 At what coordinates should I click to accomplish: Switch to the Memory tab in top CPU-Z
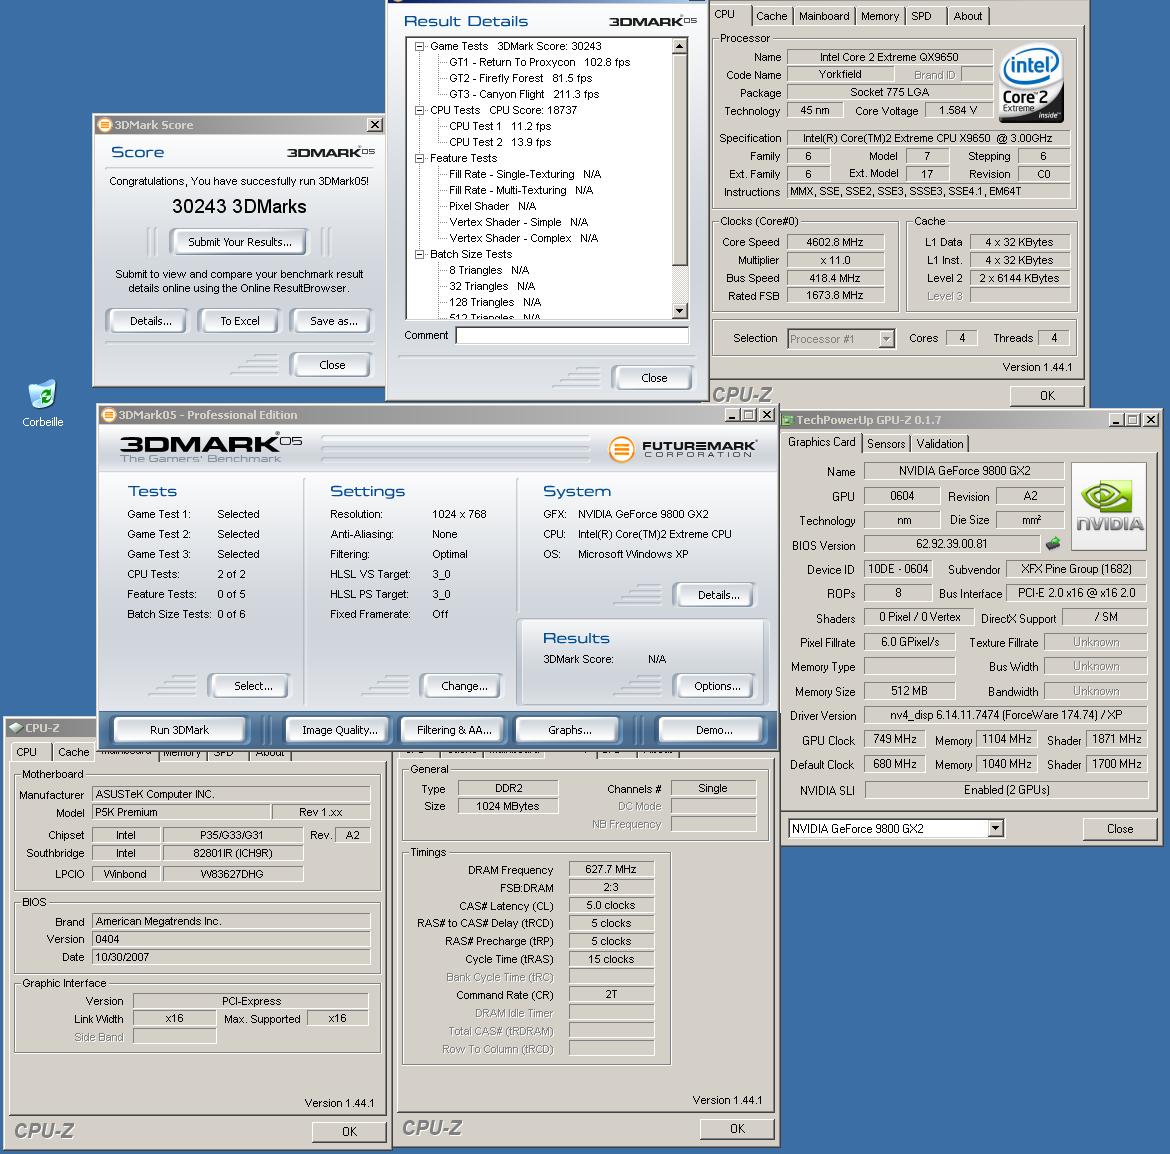pyautogui.click(x=880, y=16)
